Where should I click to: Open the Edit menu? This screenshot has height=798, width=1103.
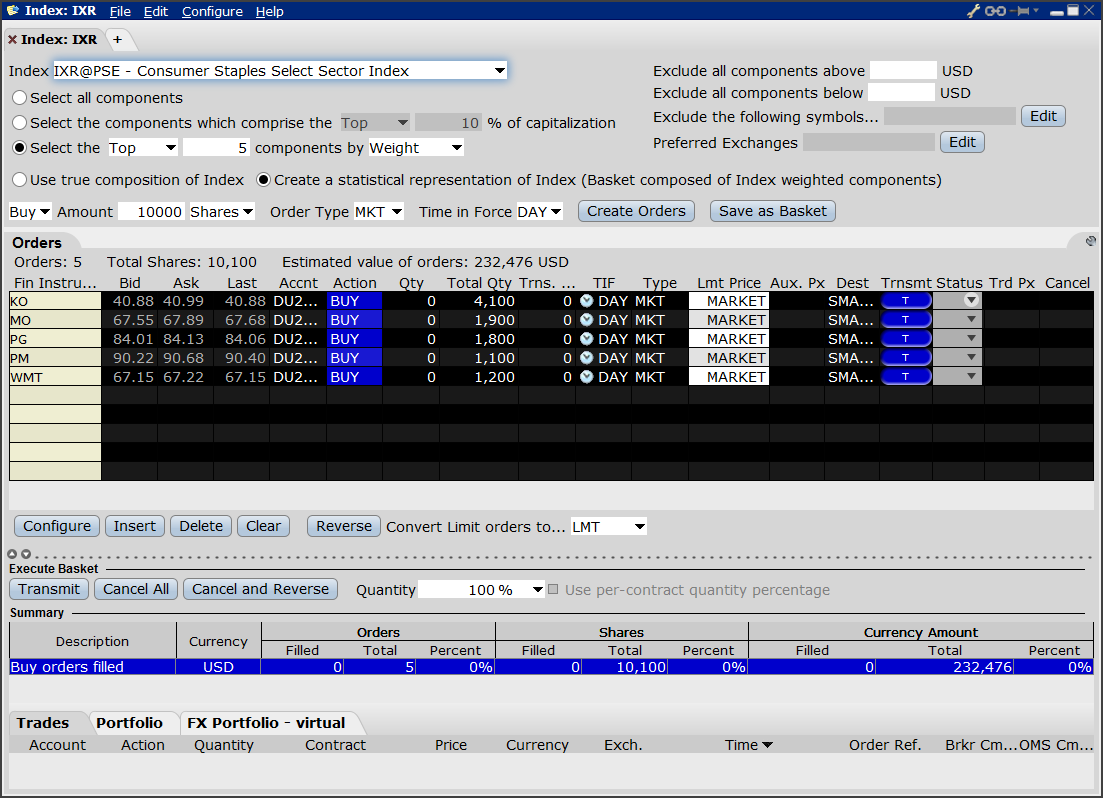click(x=155, y=11)
